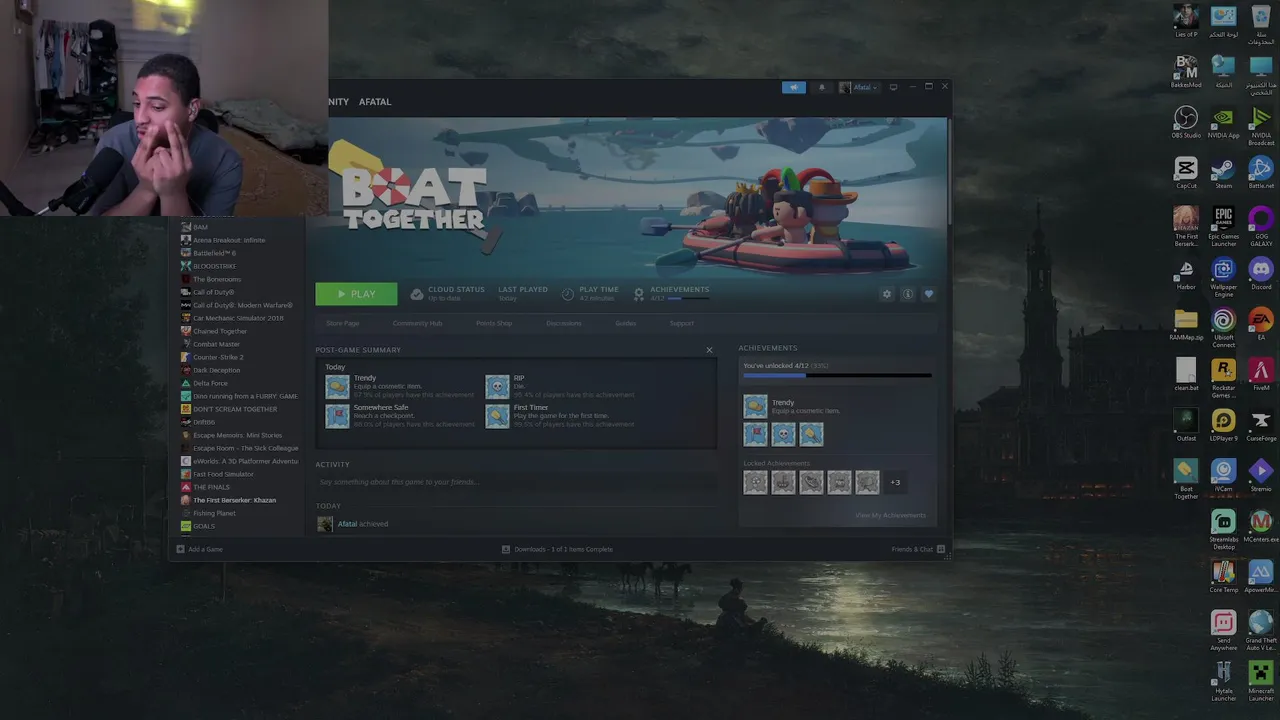Image resolution: width=1280 pixels, height=720 pixels.
Task: Toggle favorite heart for Boat Together
Action: (x=929, y=294)
